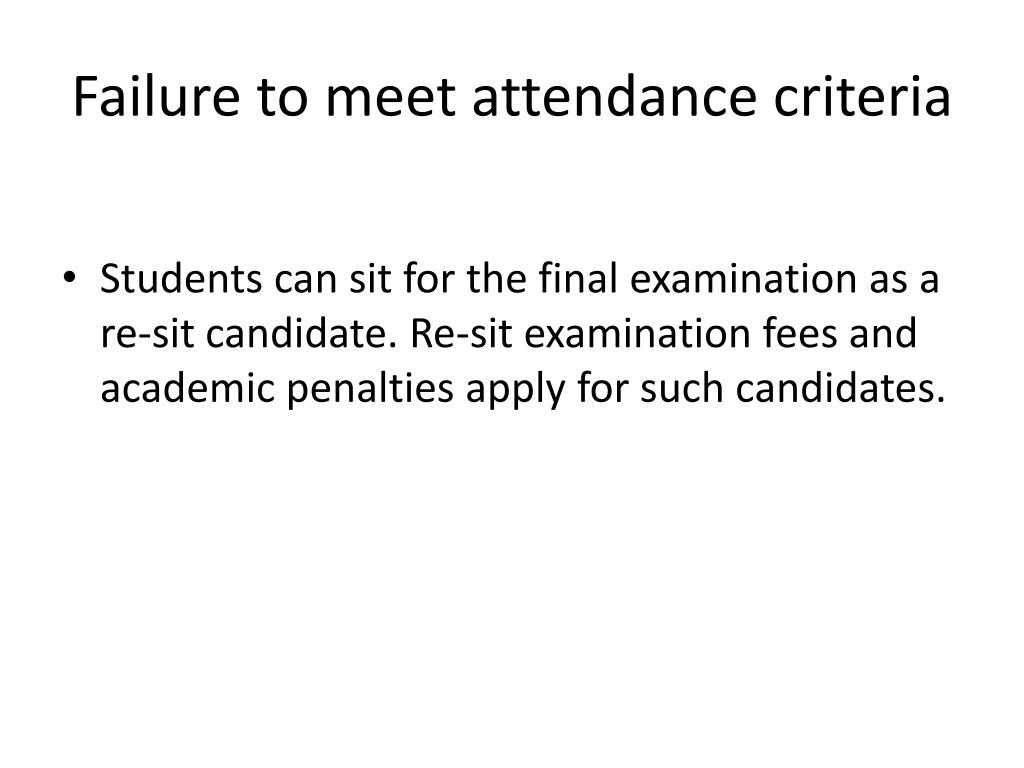Click the word "to" in the title

pyautogui.click(x=281, y=99)
